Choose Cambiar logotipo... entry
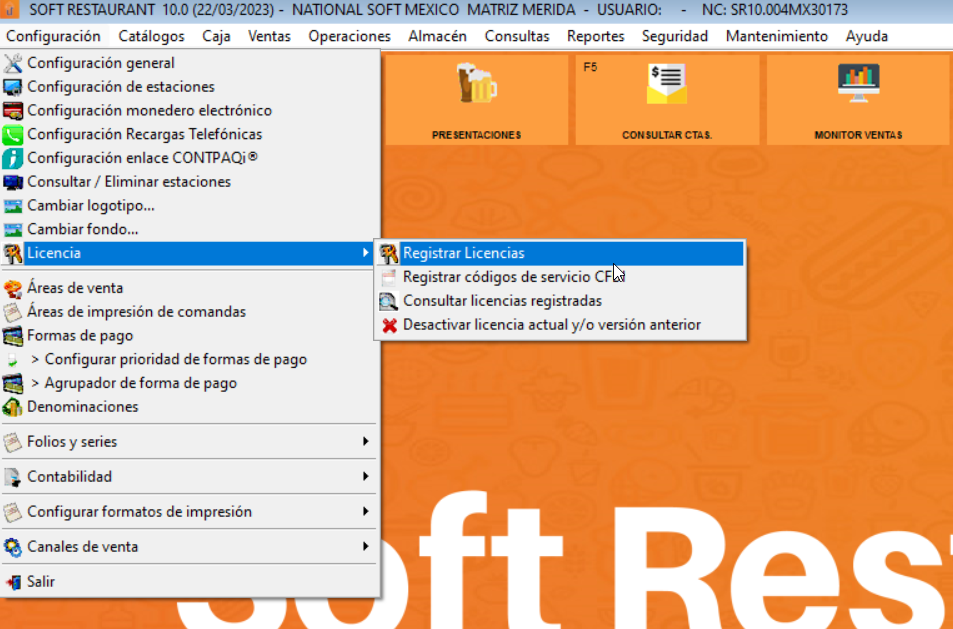 pyautogui.click(x=190, y=205)
